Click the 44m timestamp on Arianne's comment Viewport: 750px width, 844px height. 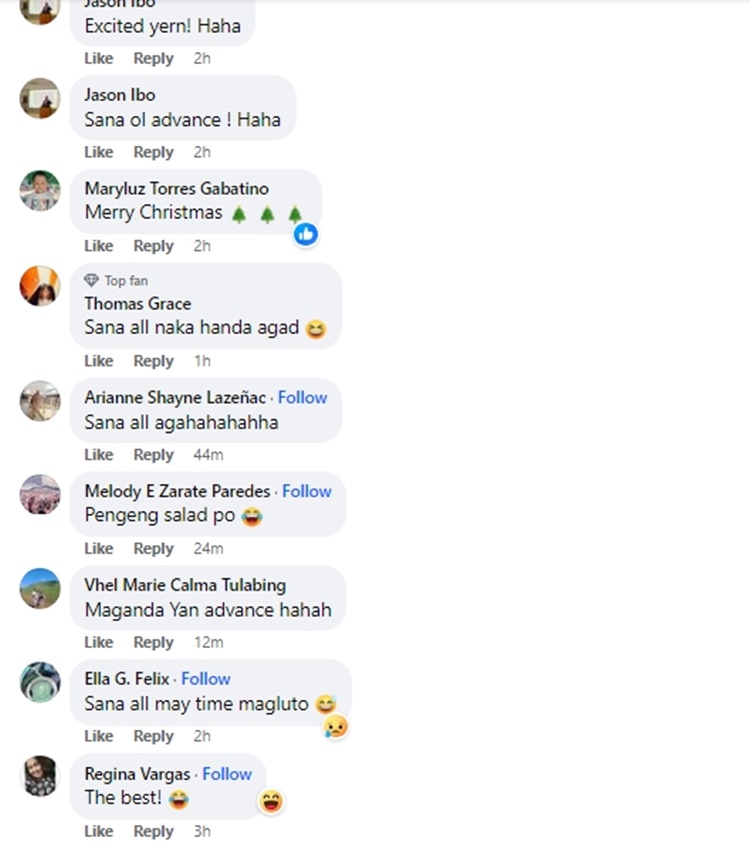[x=208, y=455]
